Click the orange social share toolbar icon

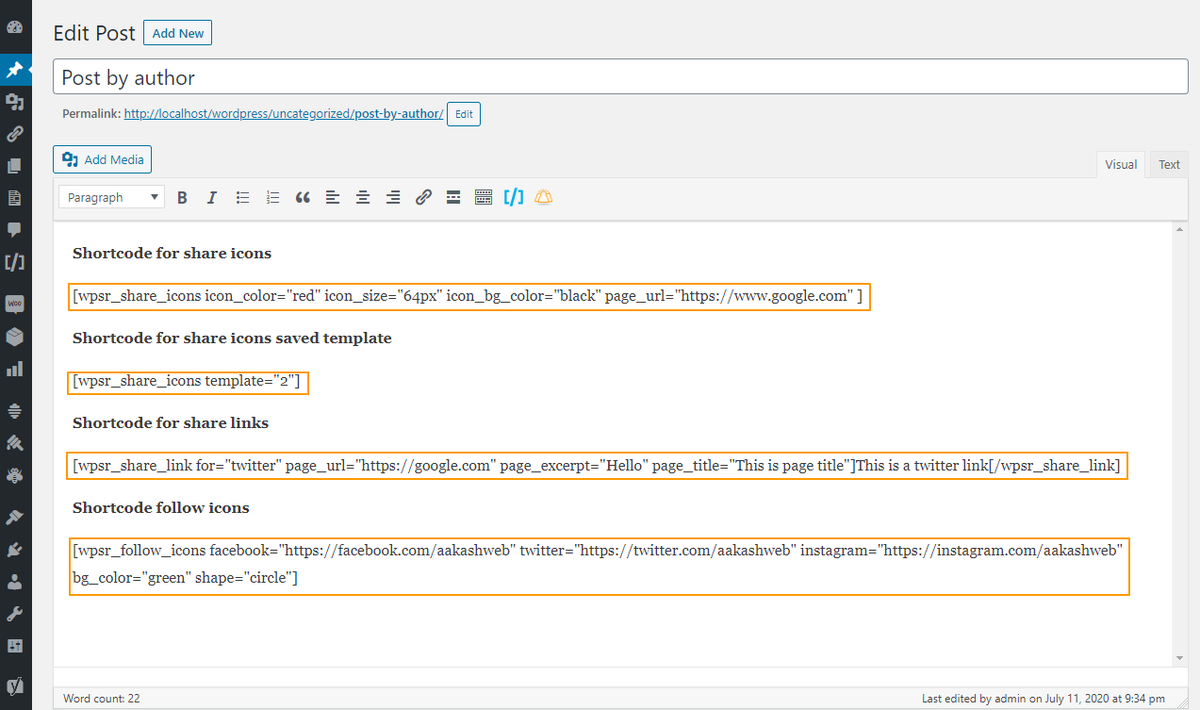[543, 198]
